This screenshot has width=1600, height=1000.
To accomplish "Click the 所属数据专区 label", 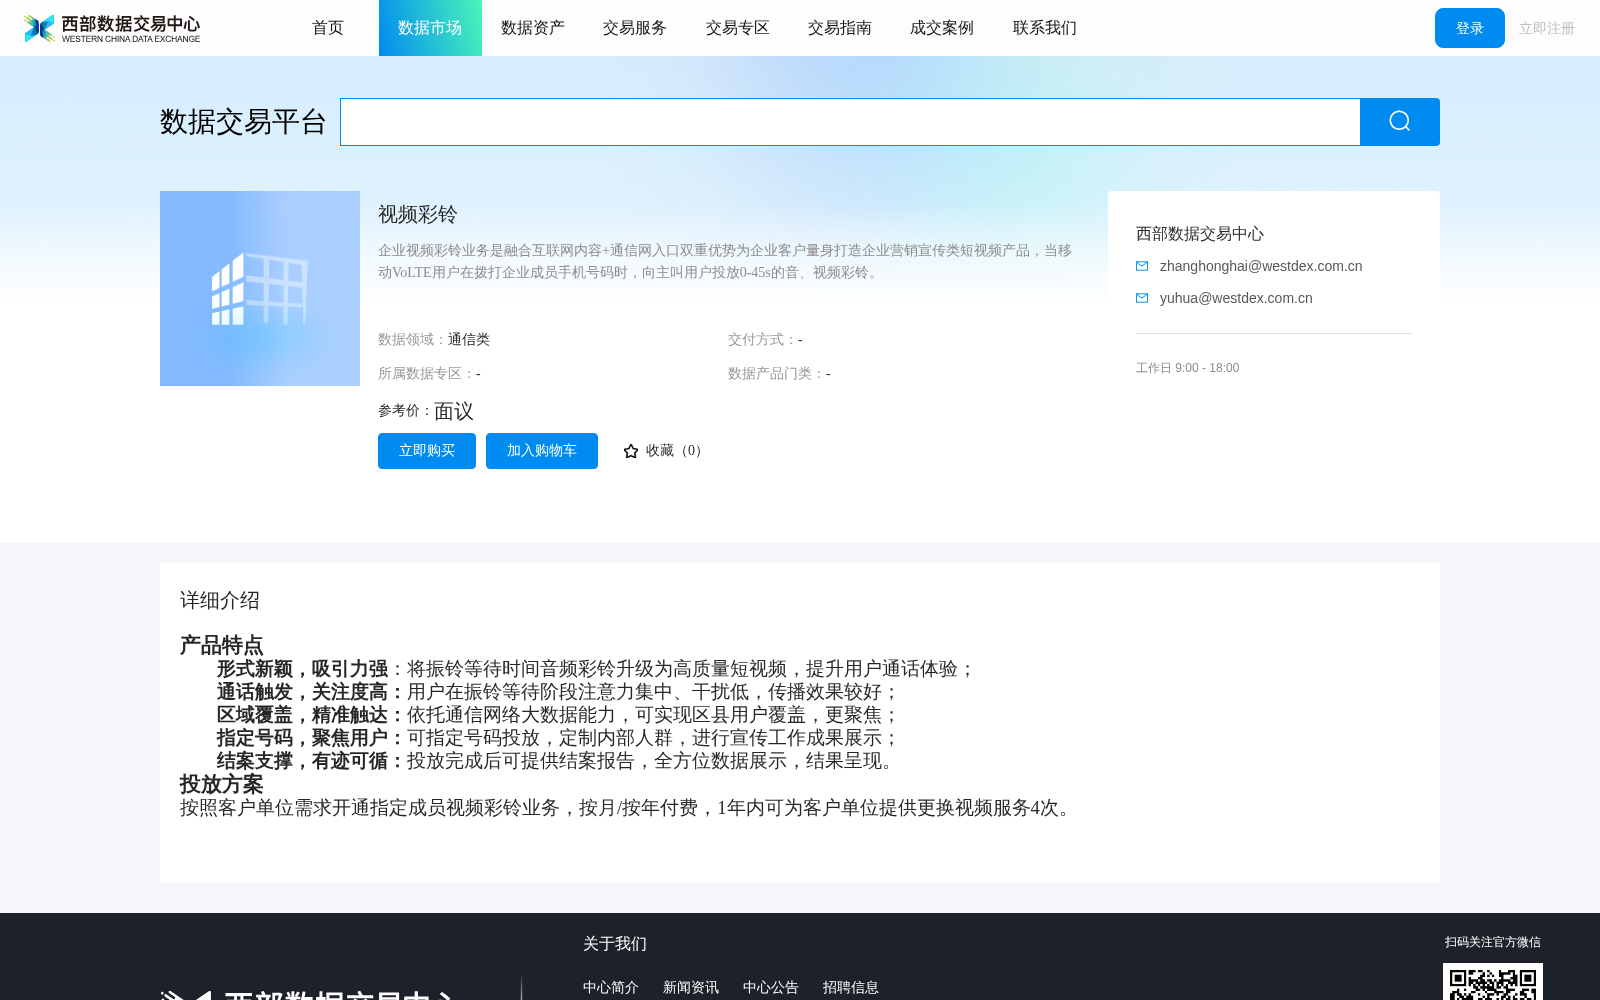I will click(426, 374).
